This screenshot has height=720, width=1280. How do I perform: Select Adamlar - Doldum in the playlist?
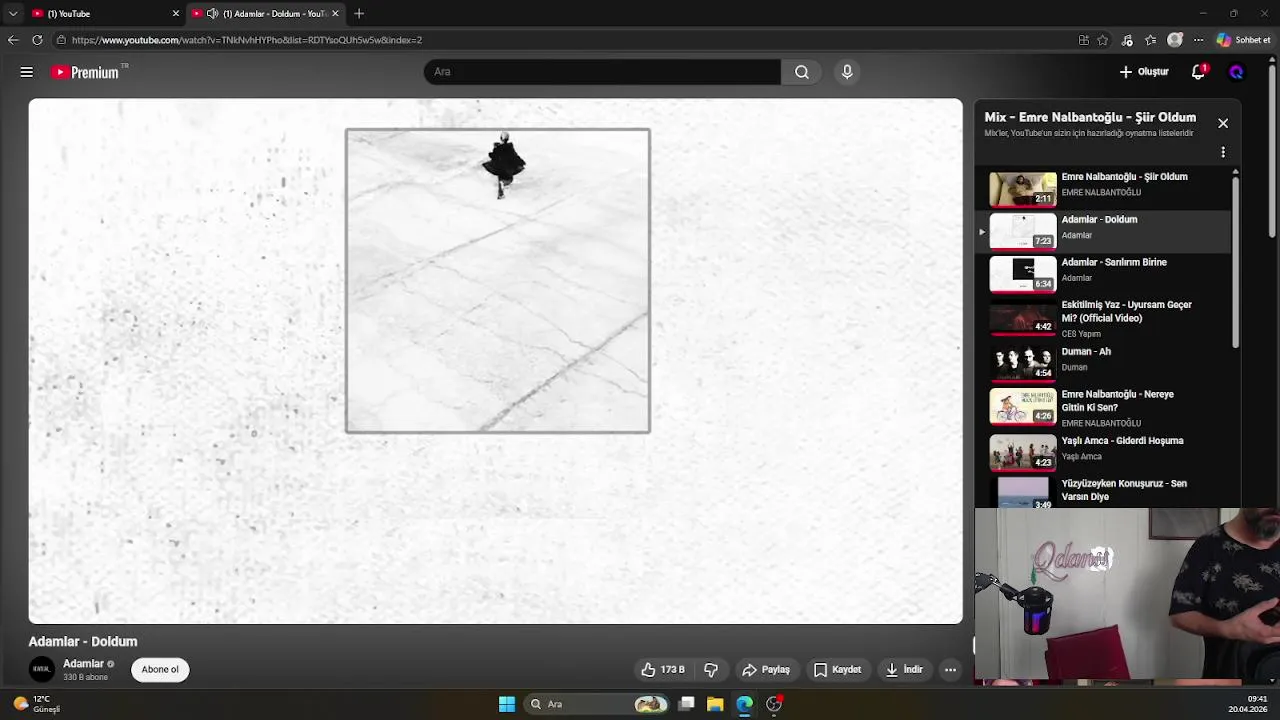point(1105,230)
